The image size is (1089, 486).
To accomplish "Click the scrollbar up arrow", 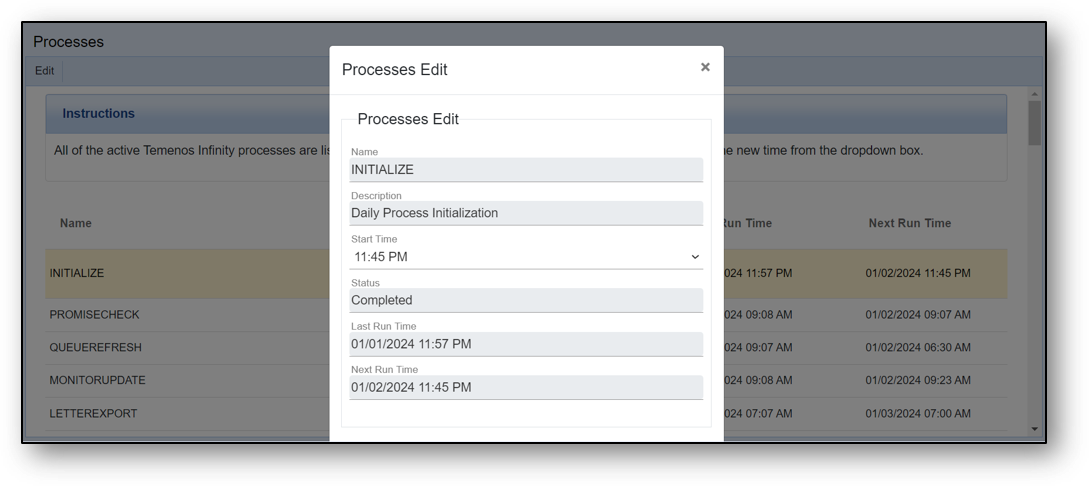I will [1035, 94].
